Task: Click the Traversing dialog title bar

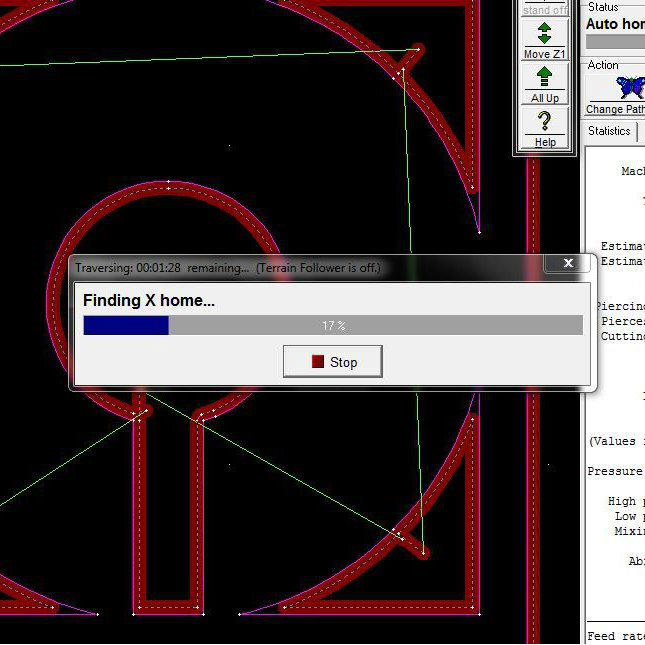Action: 300,268
